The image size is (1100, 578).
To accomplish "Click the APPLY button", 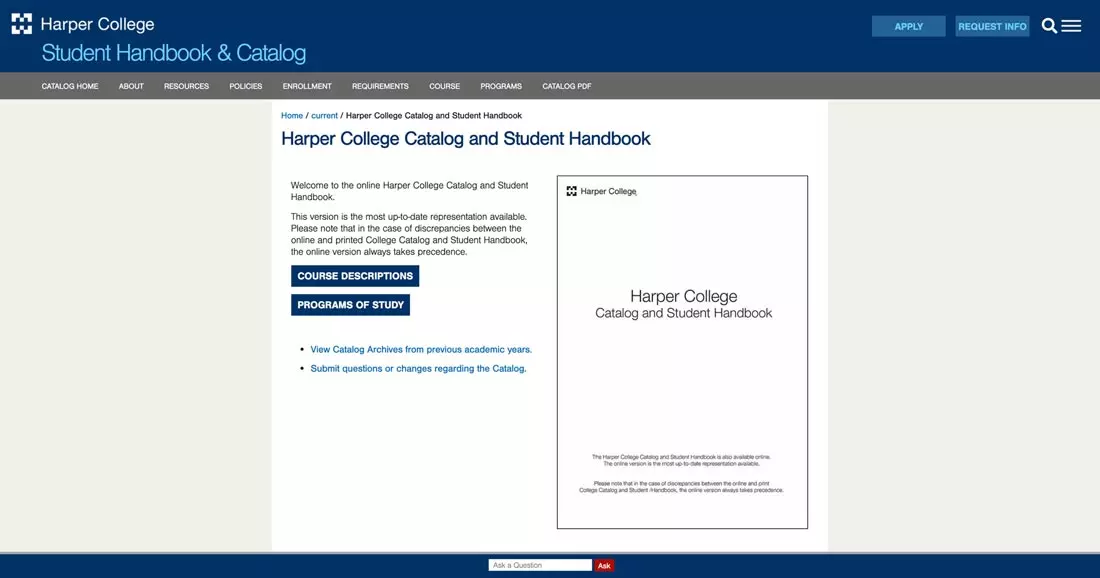I will pyautogui.click(x=908, y=26).
